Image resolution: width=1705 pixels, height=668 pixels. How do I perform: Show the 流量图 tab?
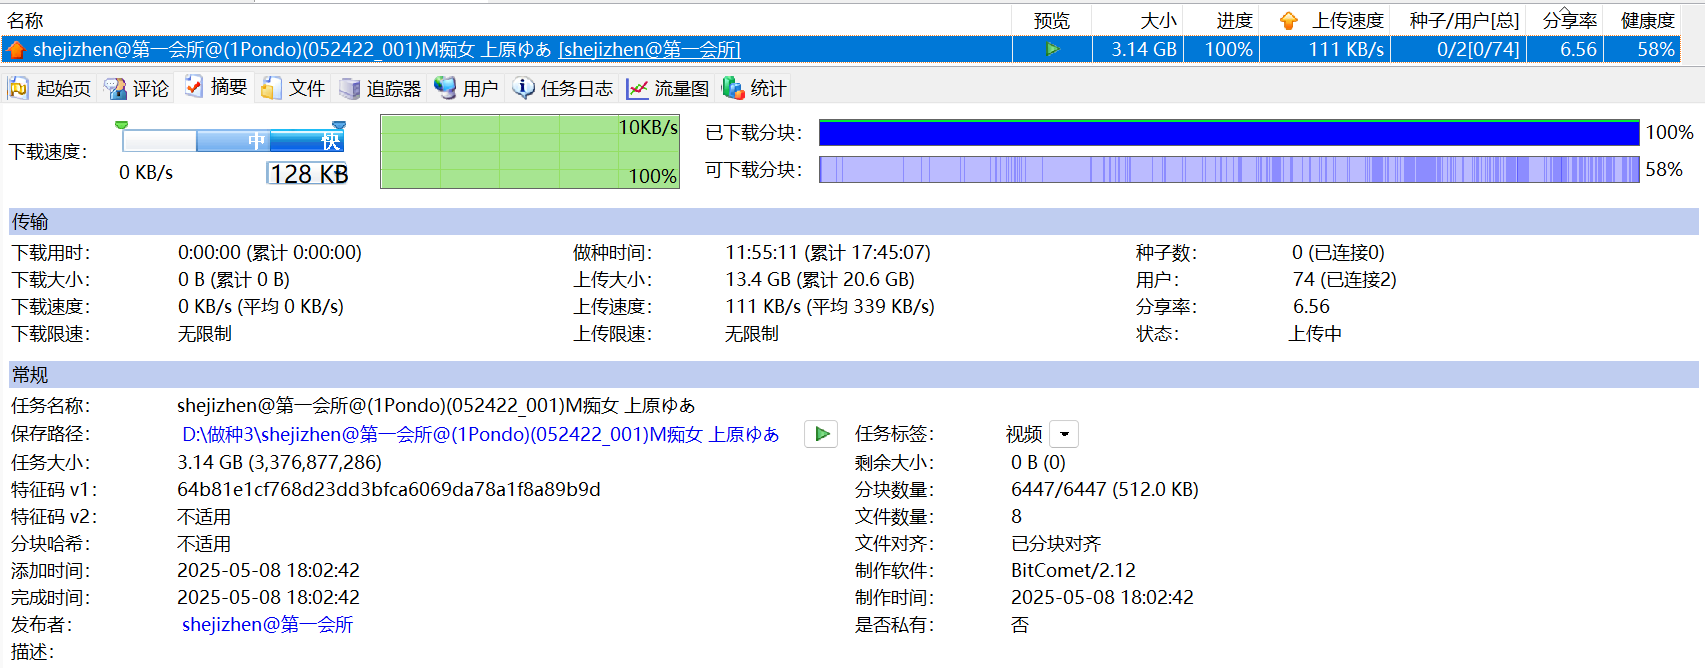pos(667,88)
